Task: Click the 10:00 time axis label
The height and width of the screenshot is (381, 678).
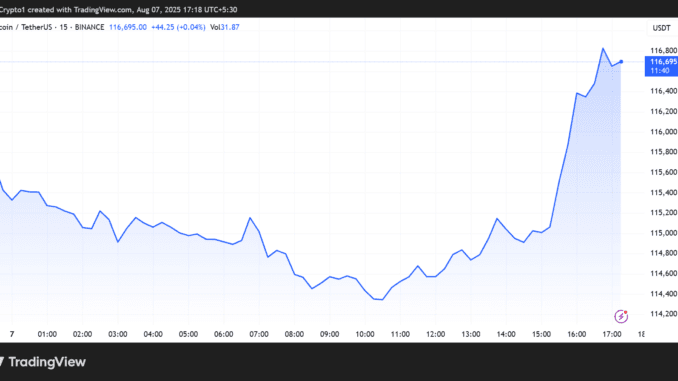Action: pos(365,334)
